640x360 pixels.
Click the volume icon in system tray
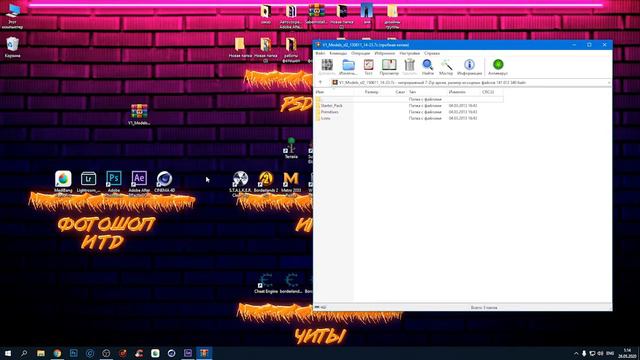[600, 353]
